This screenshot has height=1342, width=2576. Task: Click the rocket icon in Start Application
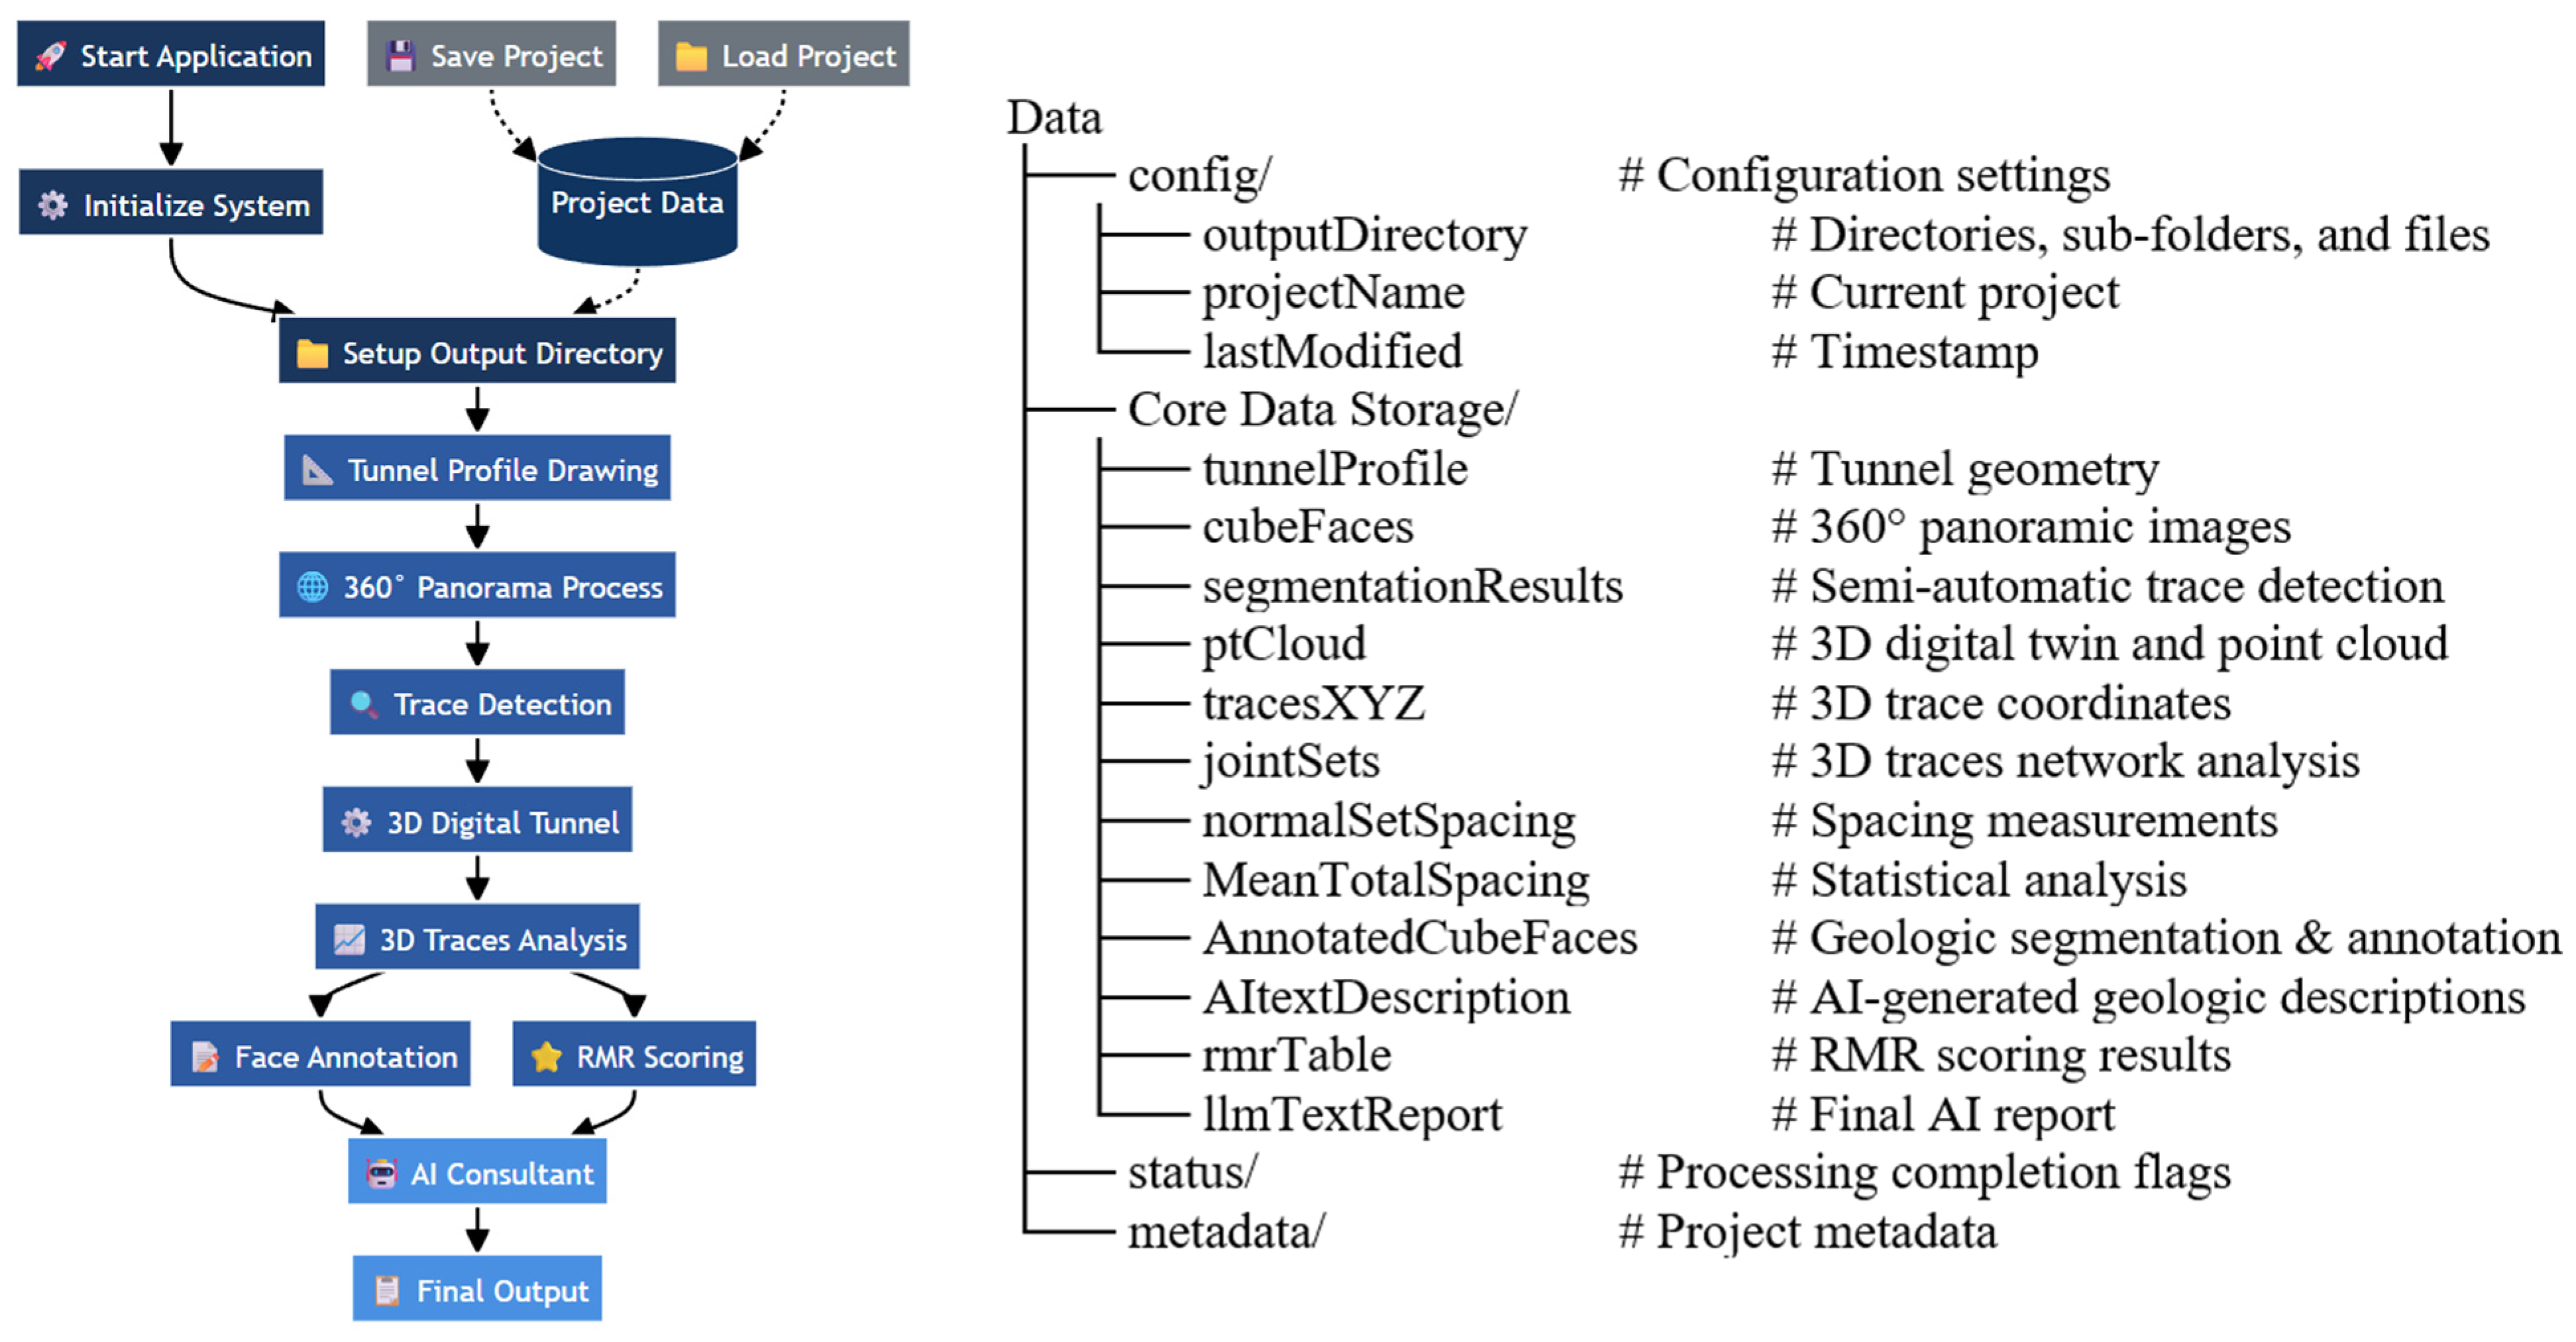[x=50, y=56]
